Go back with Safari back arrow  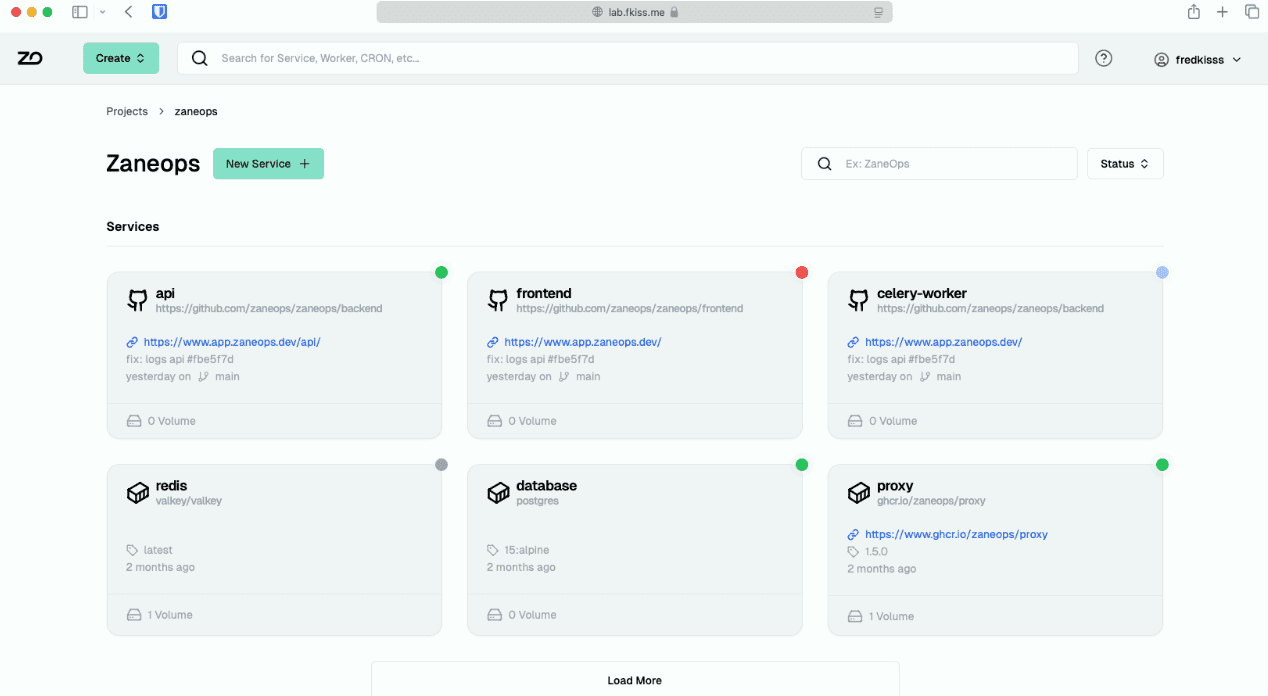pos(129,12)
